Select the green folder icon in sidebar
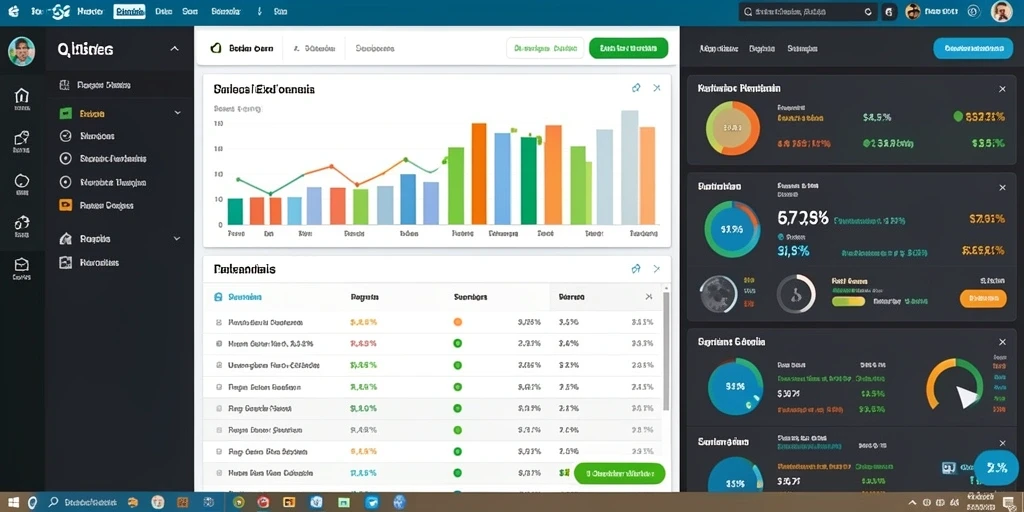Image resolution: width=1024 pixels, height=512 pixels. [65, 114]
